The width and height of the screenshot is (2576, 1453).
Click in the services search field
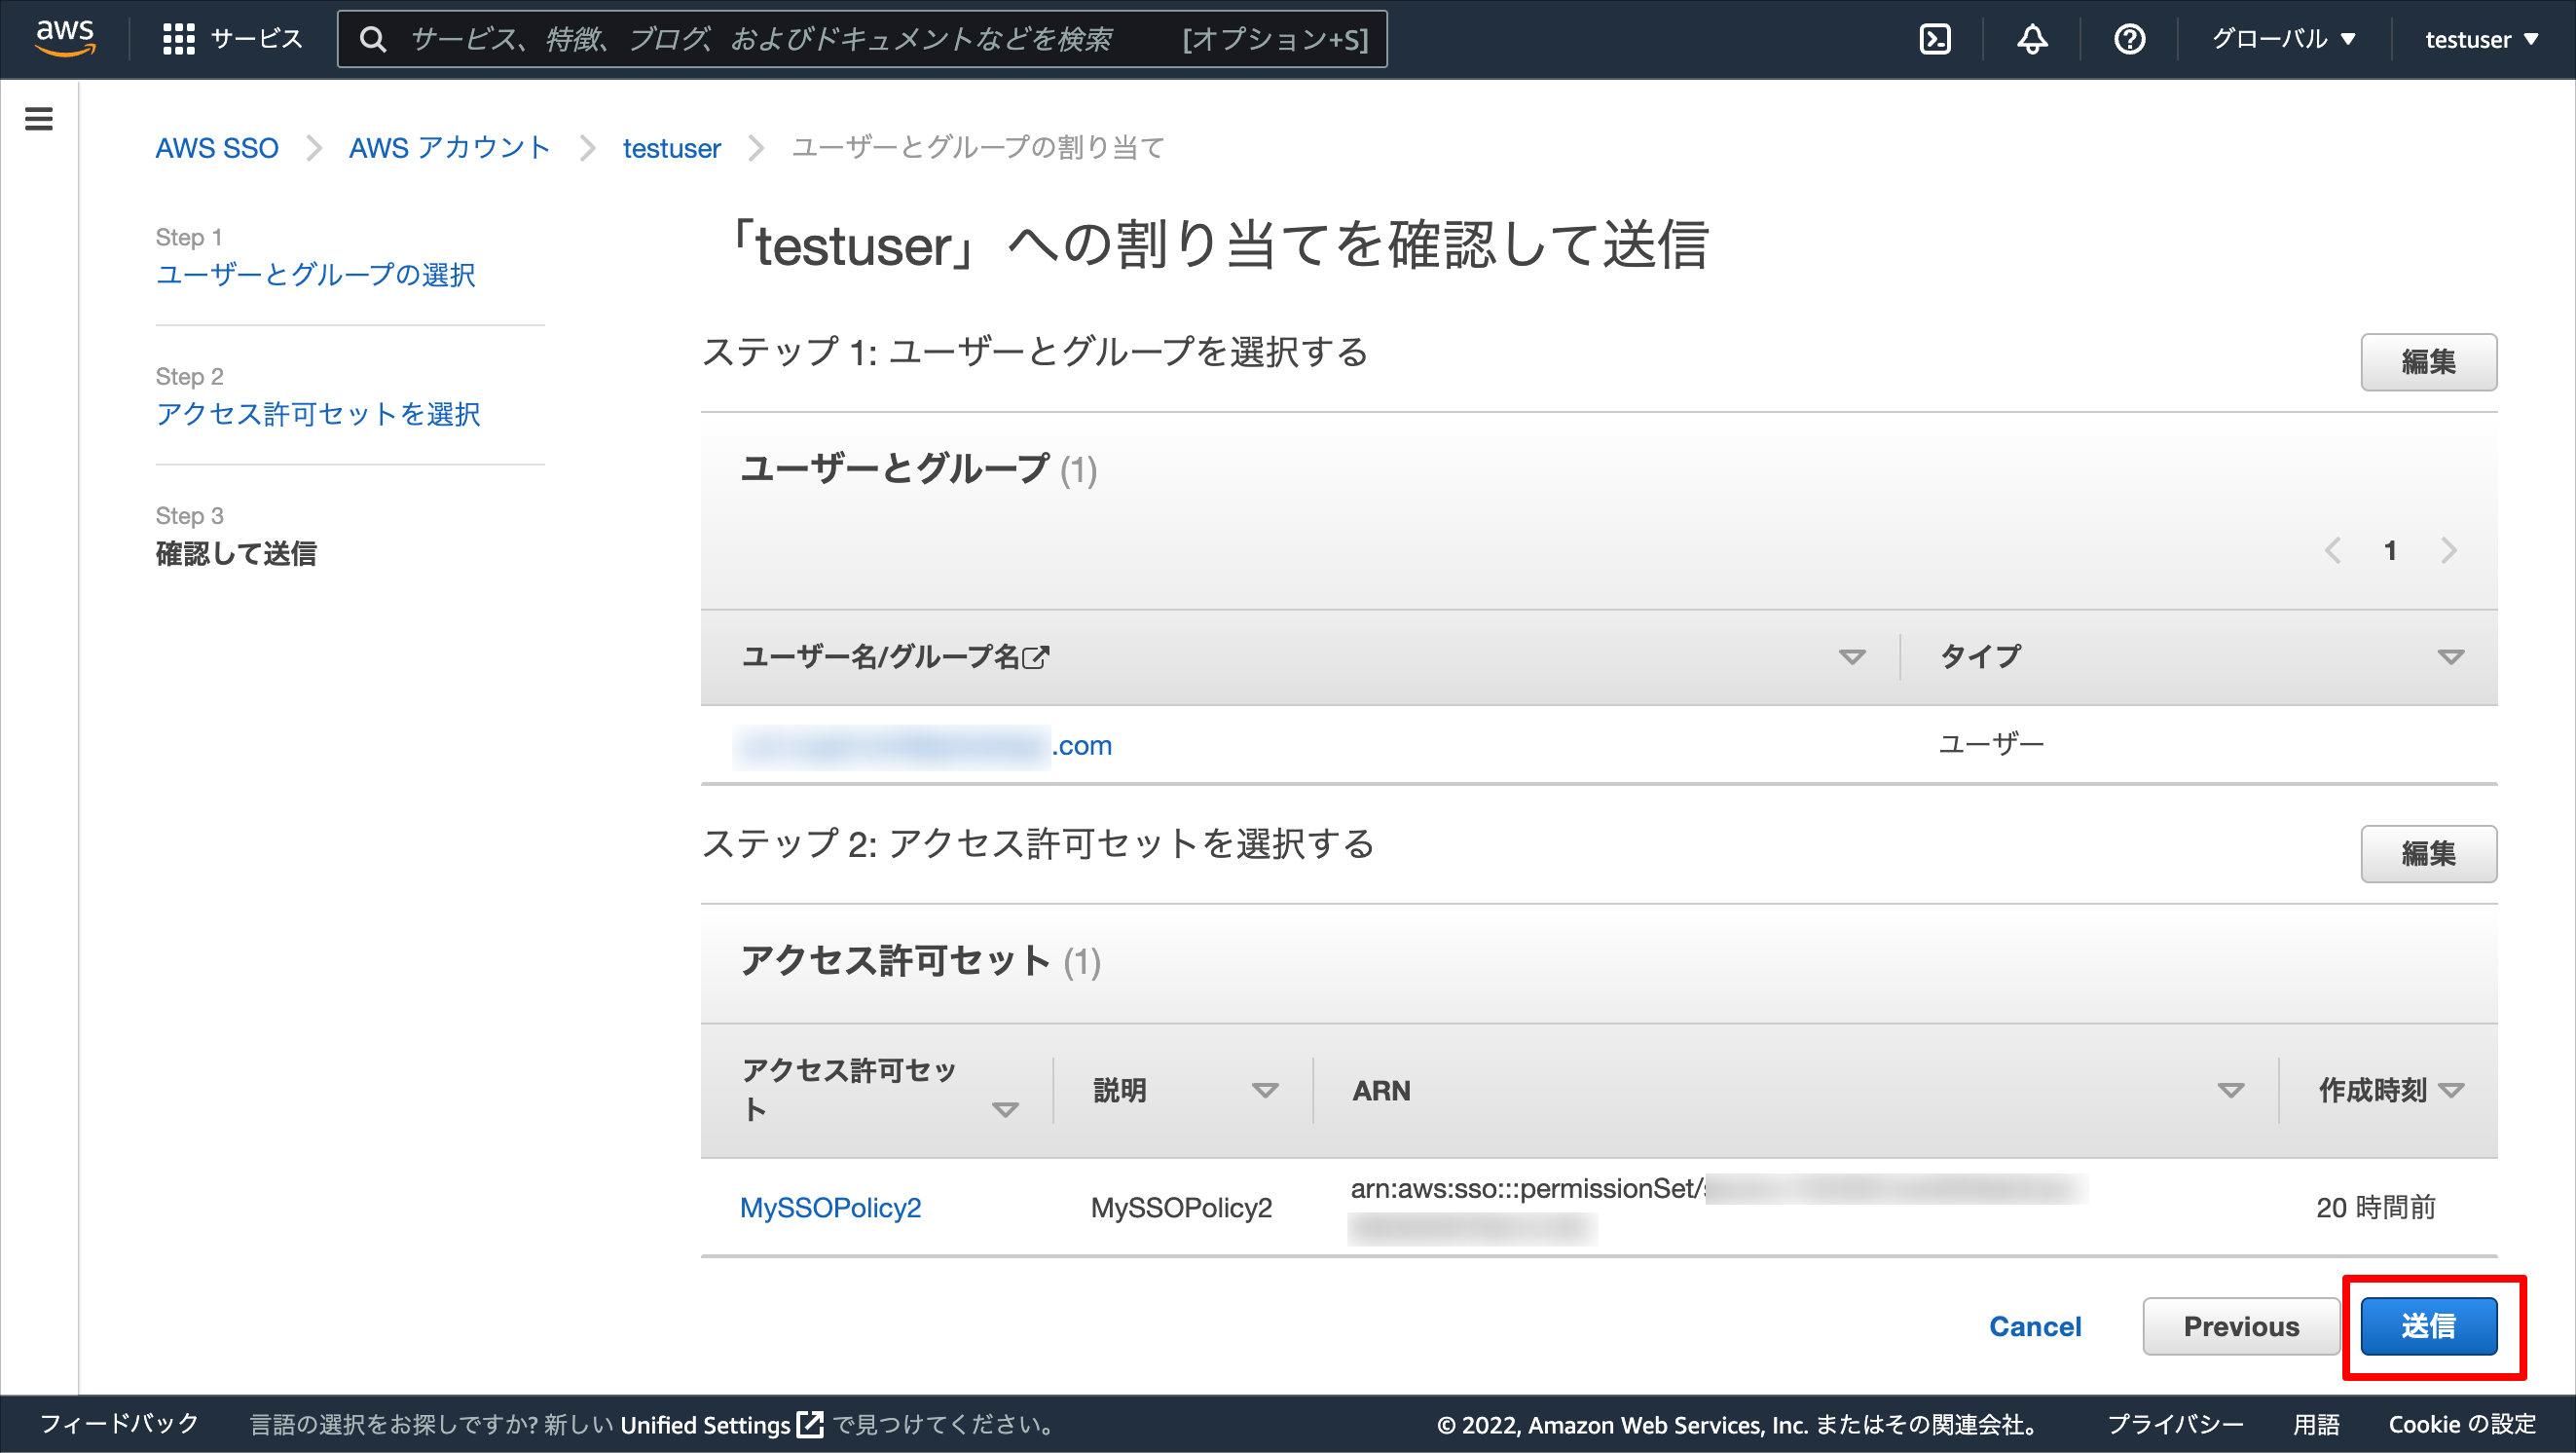(862, 39)
